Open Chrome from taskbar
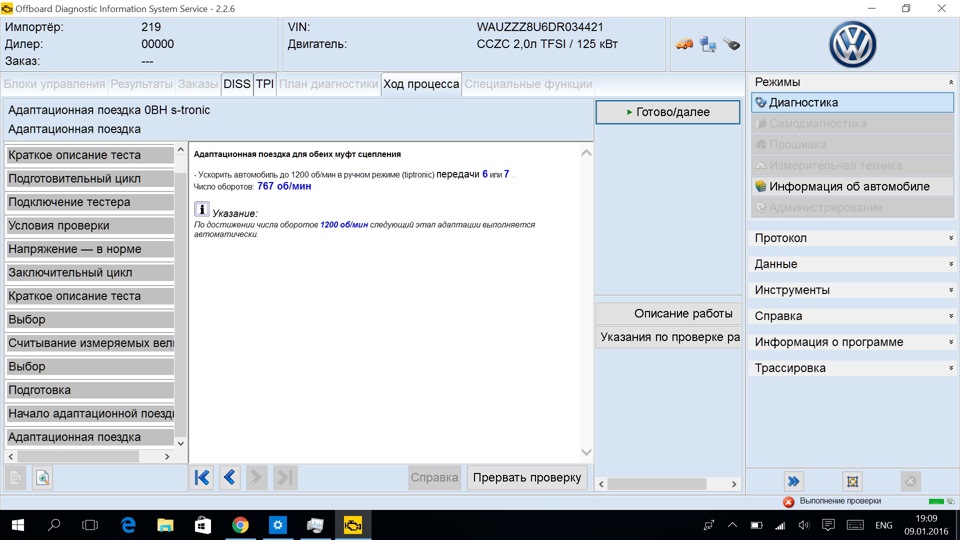960x540 pixels. click(x=240, y=525)
